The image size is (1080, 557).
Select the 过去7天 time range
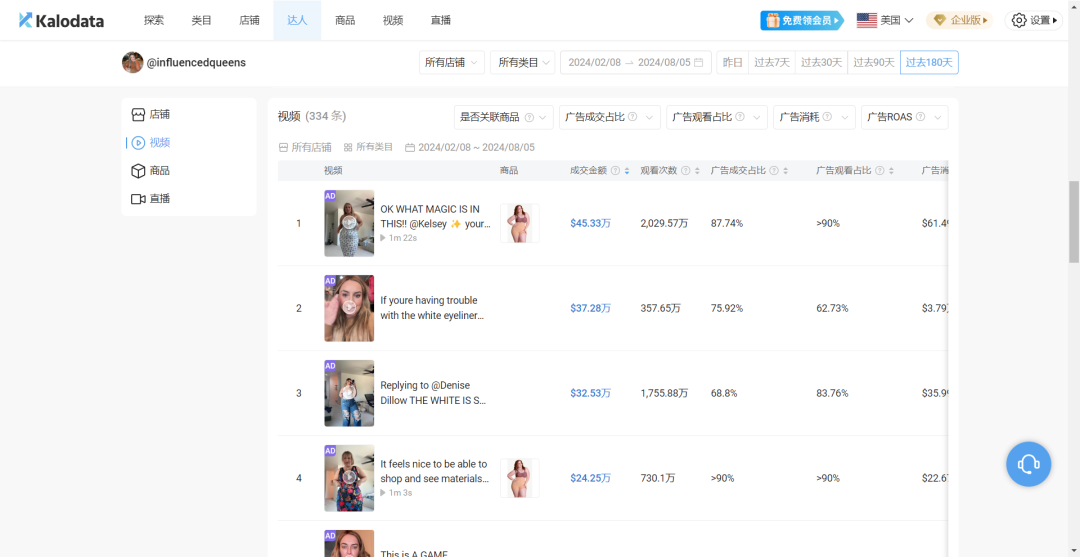(772, 63)
